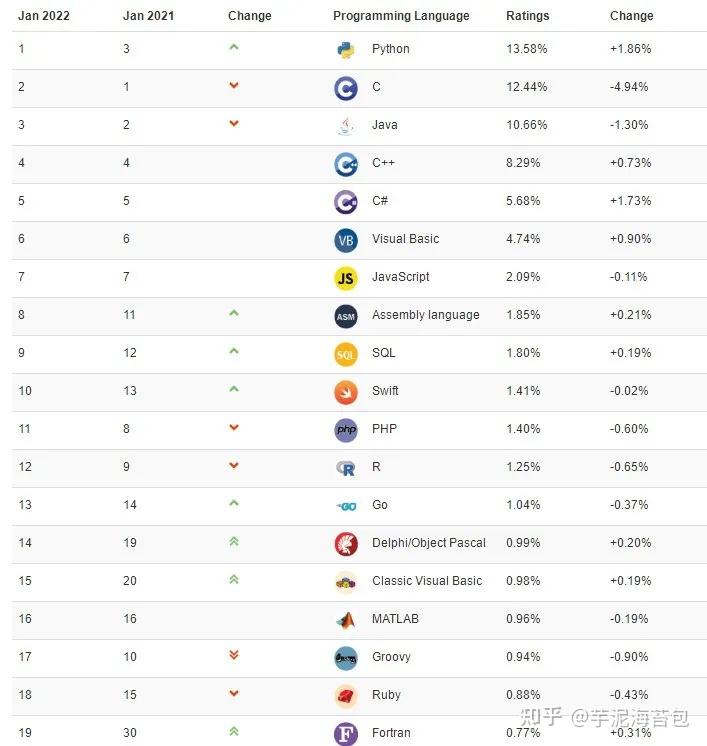This screenshot has width=707, height=746.
Task: Click the Go language rating 1.04%
Action: (523, 505)
